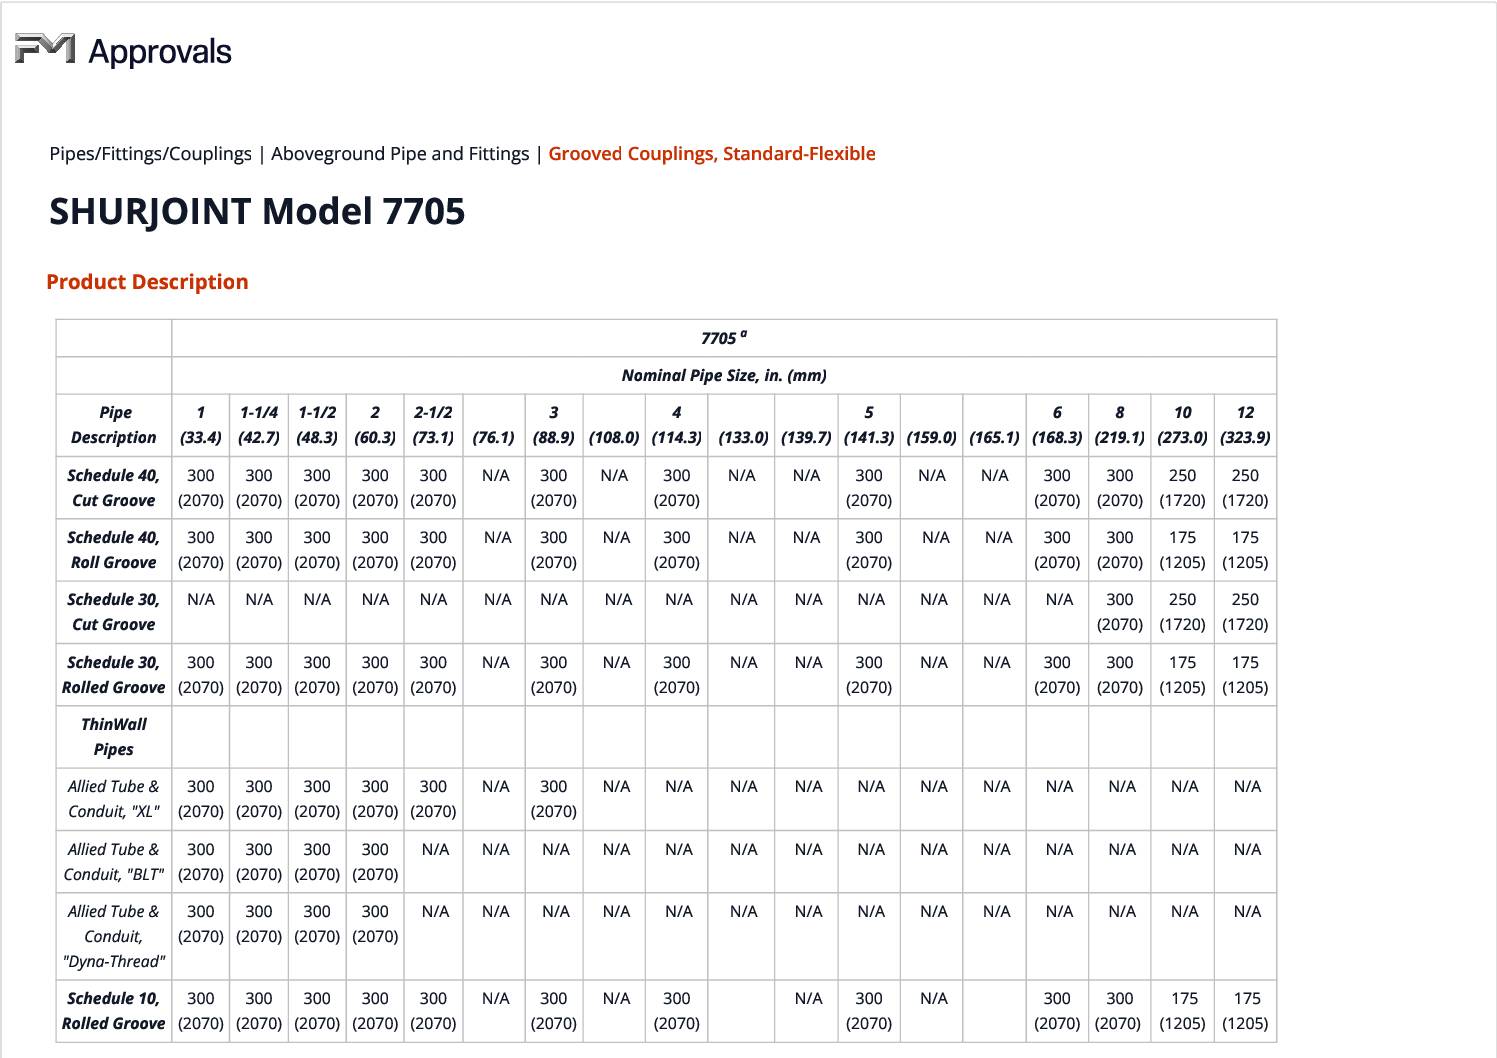The height and width of the screenshot is (1058, 1497).
Task: Click the Schedule 30, Cut Groove row label
Action: 114,612
